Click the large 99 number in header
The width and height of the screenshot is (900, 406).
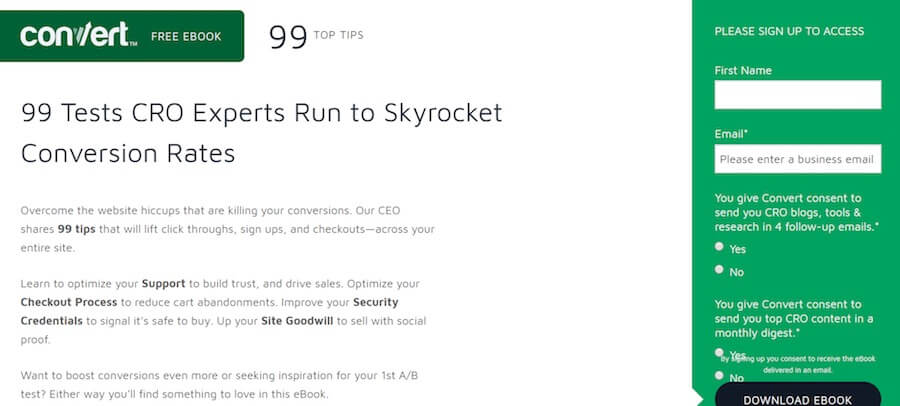(288, 37)
